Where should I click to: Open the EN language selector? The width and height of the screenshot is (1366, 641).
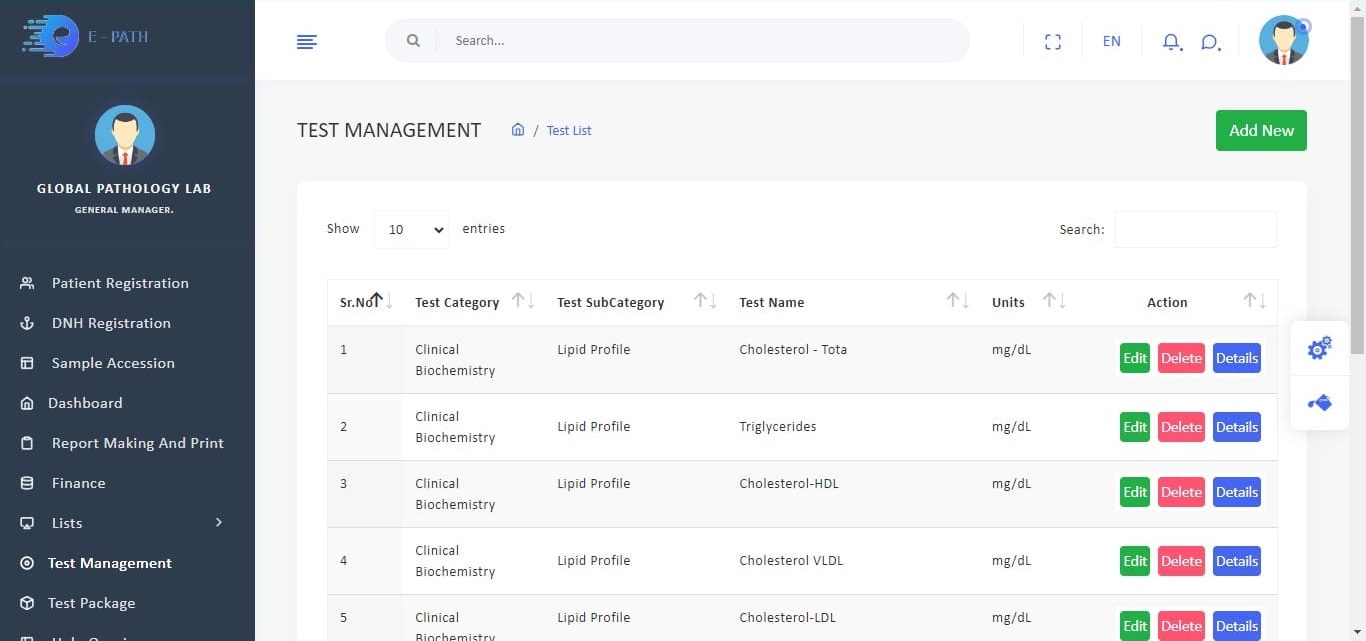pyautogui.click(x=1111, y=41)
